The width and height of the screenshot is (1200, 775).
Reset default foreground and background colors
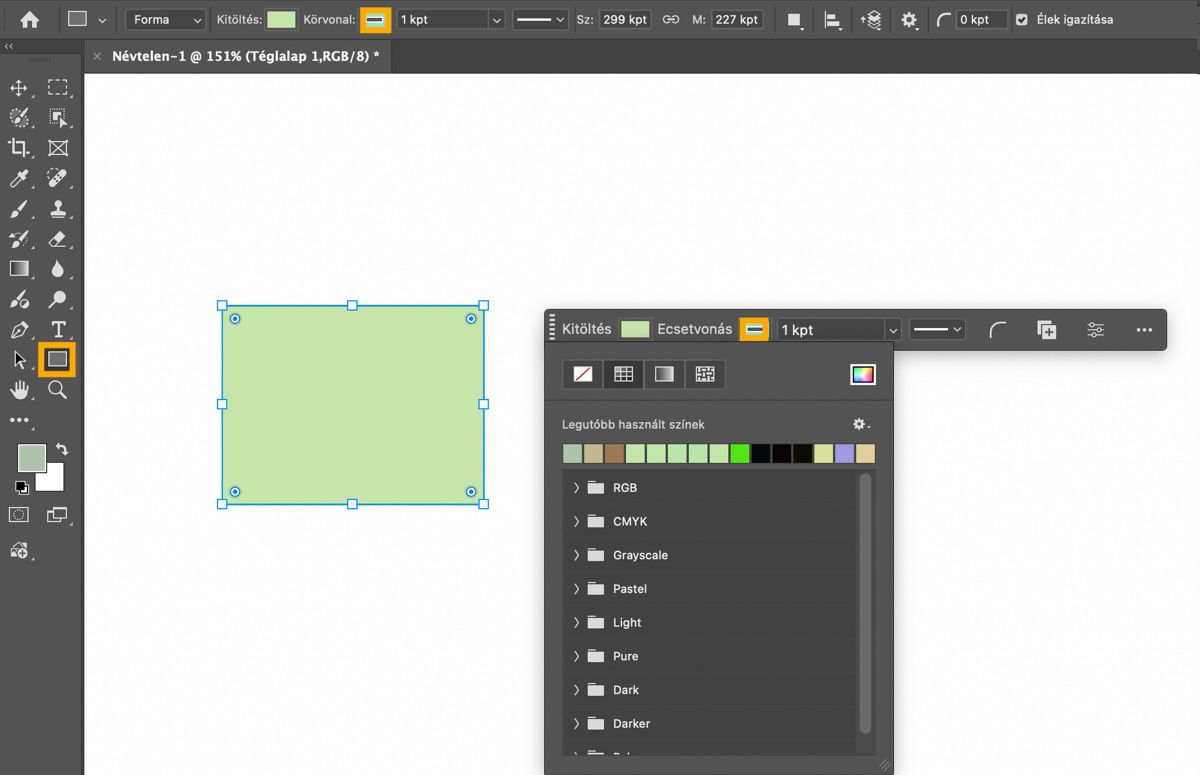(22, 487)
